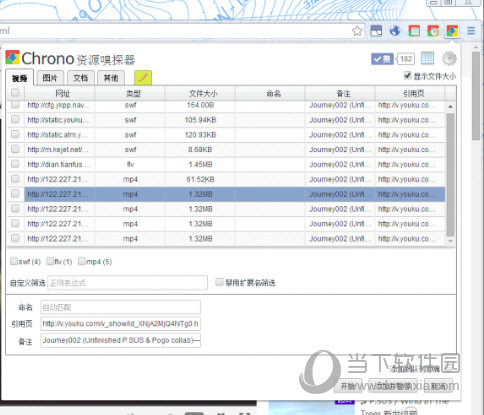
Task: Enable the flv (1) filter checkbox
Action: point(50,261)
